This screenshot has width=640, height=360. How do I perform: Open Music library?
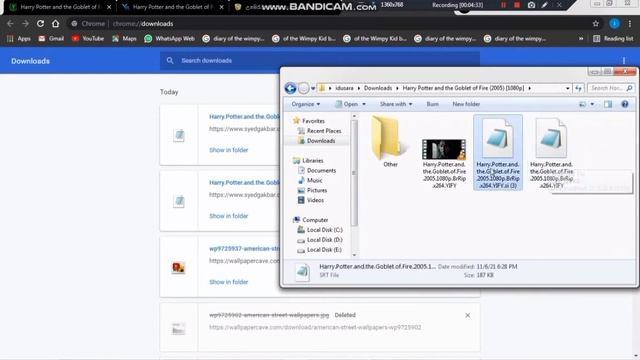[x=310, y=180]
